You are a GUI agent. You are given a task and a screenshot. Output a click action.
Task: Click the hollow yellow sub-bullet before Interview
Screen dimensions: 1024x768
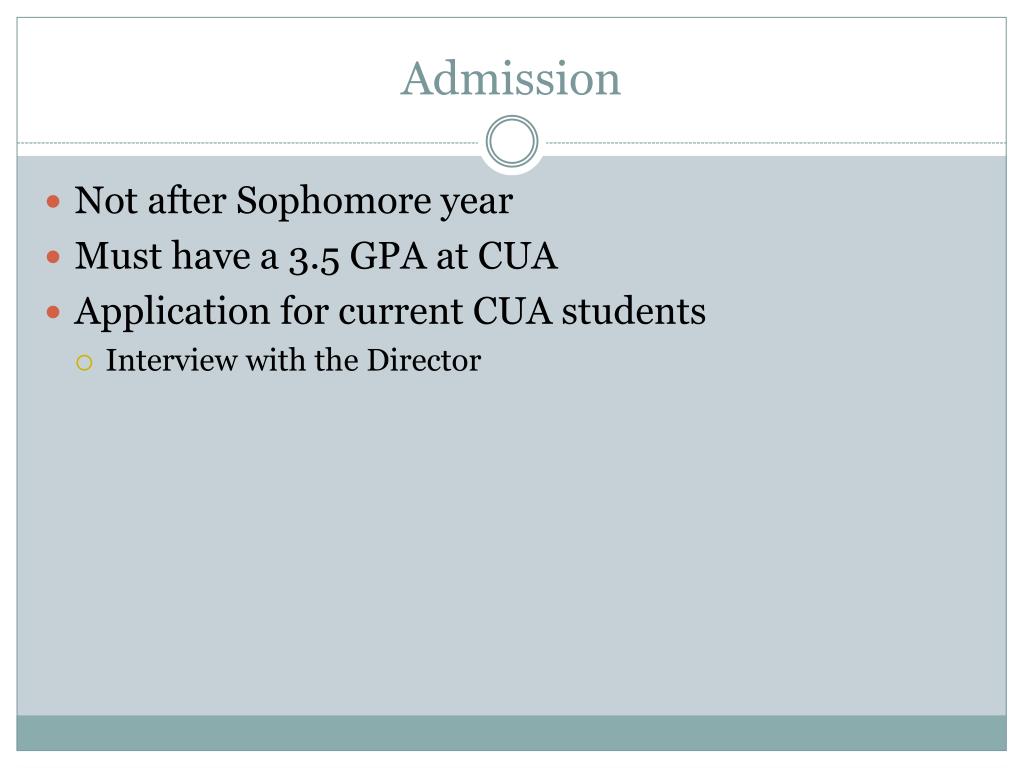(84, 362)
